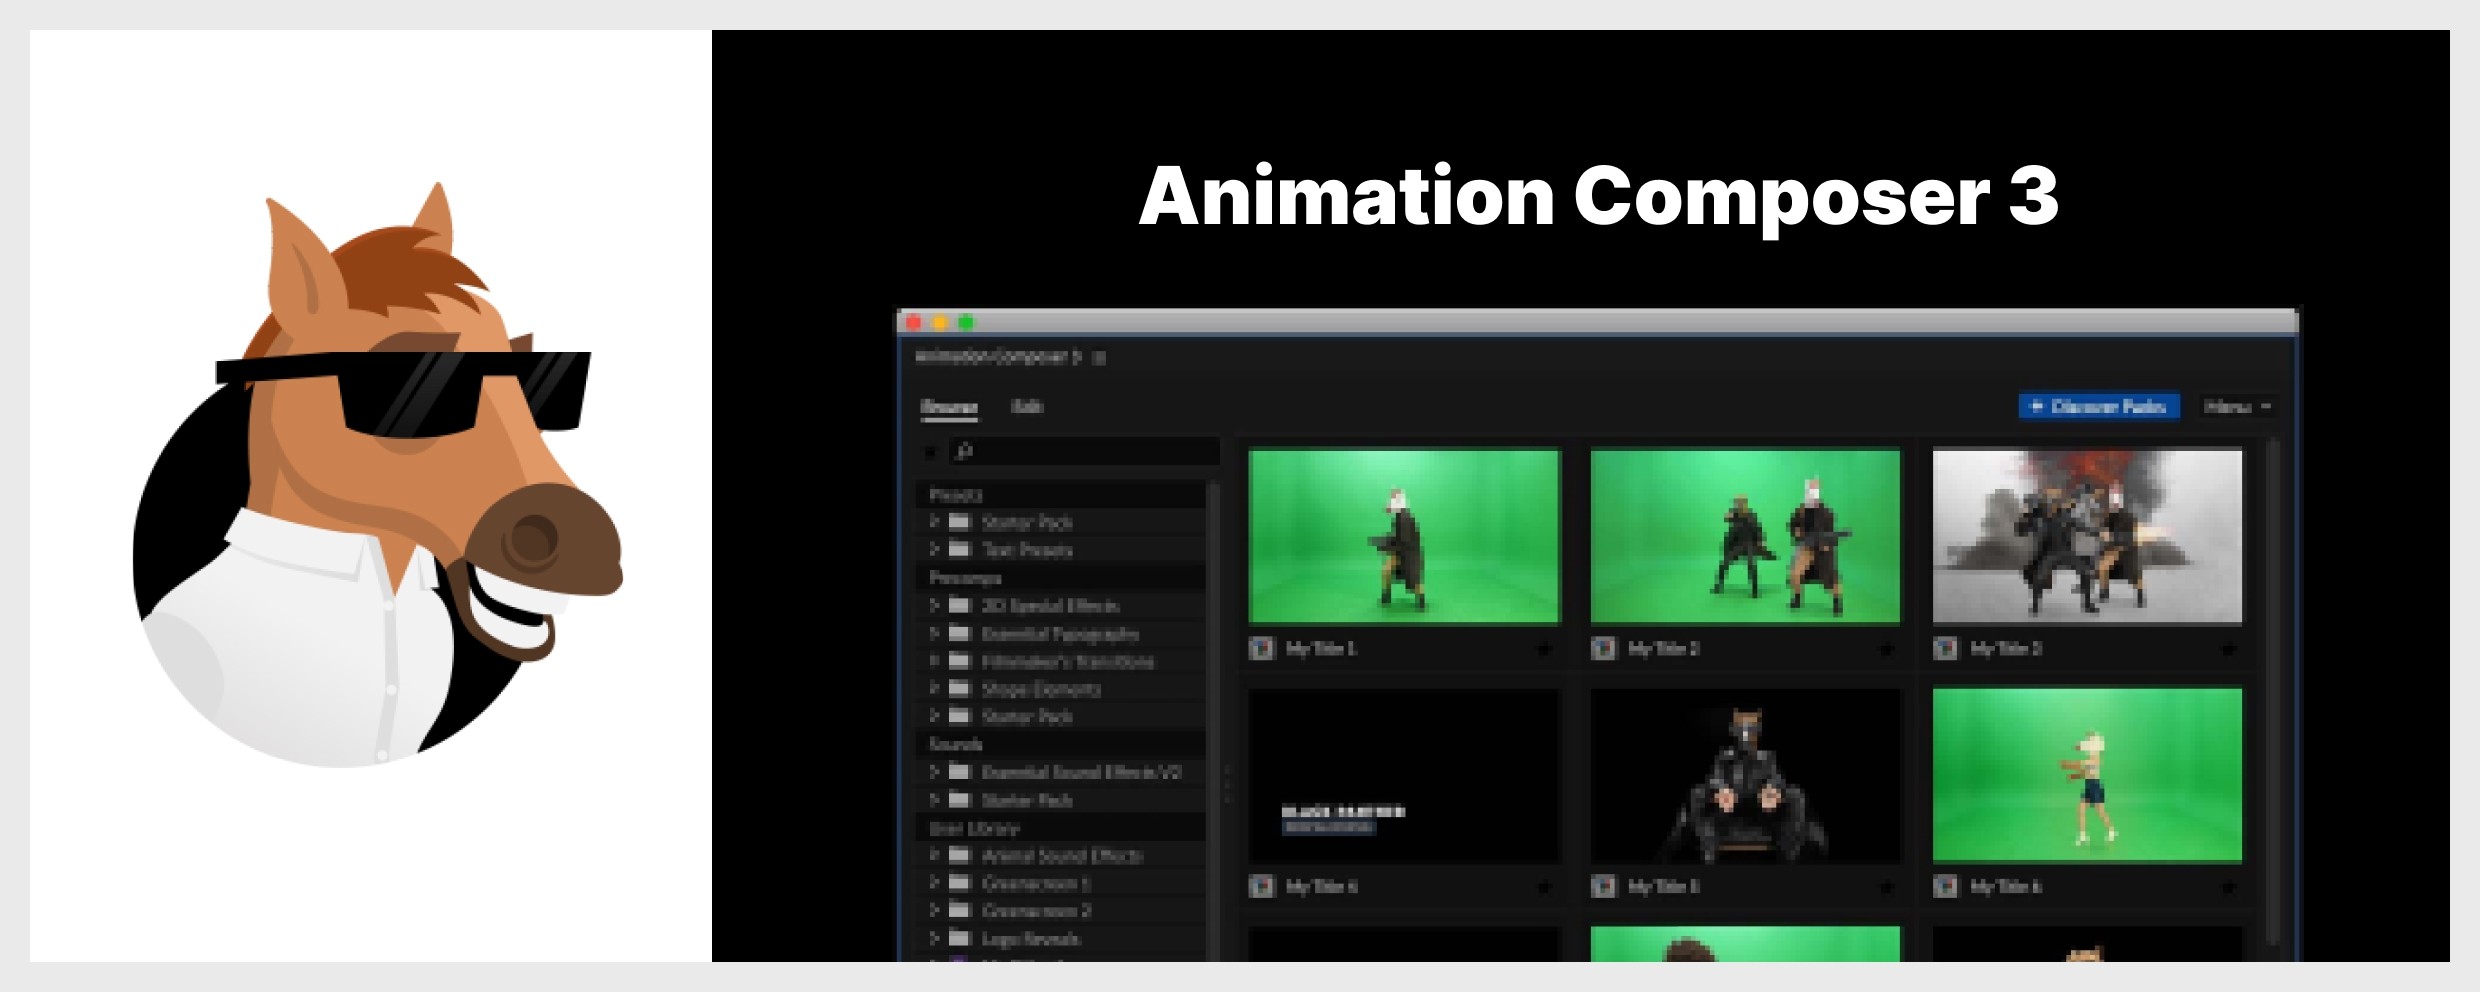
Task: Favorite My Title 4 with its star
Action: point(1544,887)
